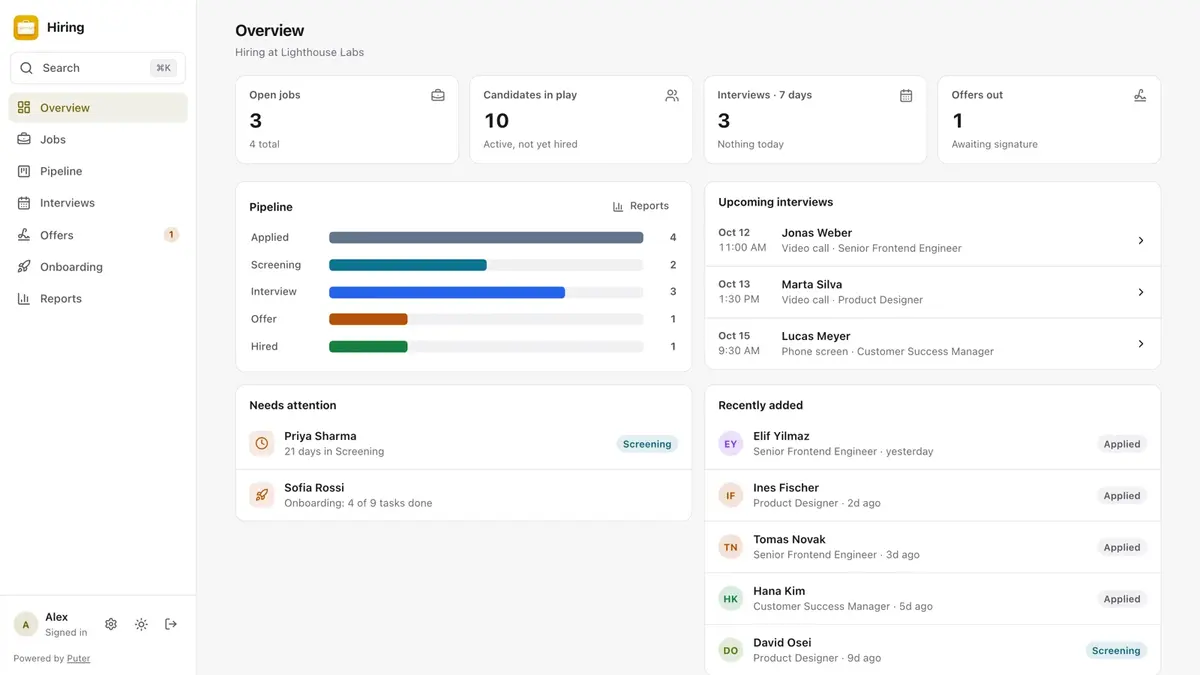The width and height of the screenshot is (1200, 675).
Task: Open Lucas Meyer interview via chevron
Action: [x=1141, y=344]
